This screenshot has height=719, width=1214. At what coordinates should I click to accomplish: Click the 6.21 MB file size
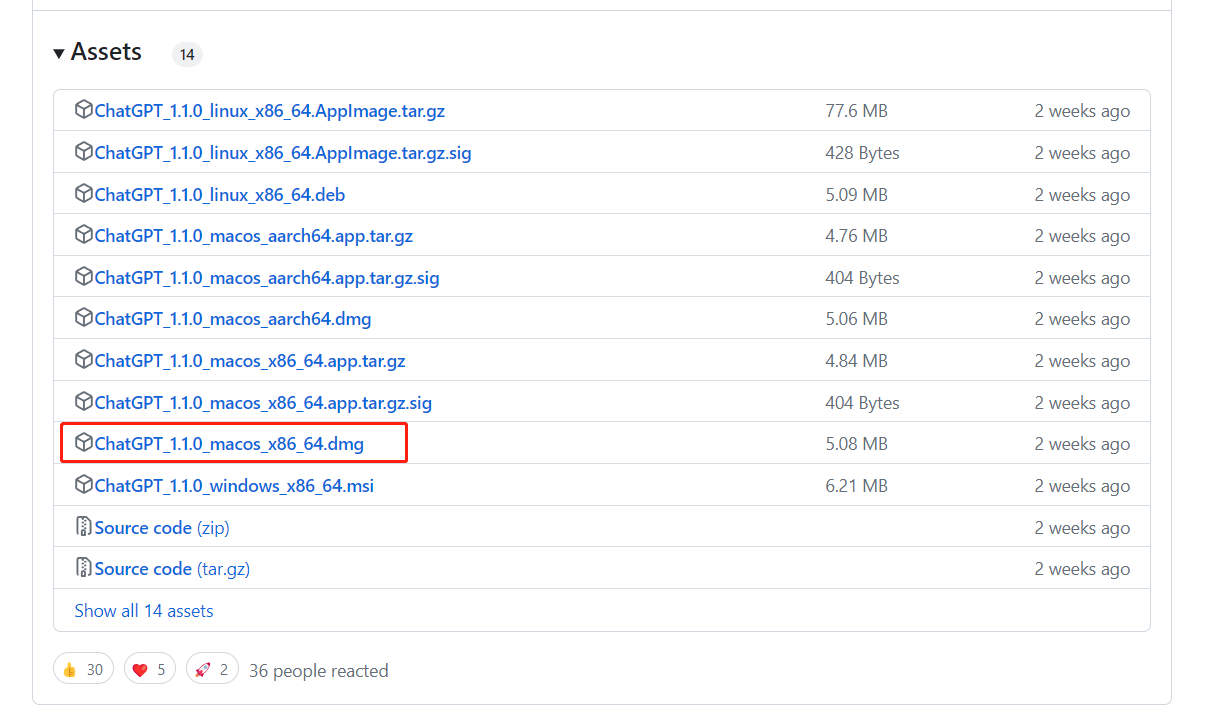856,486
